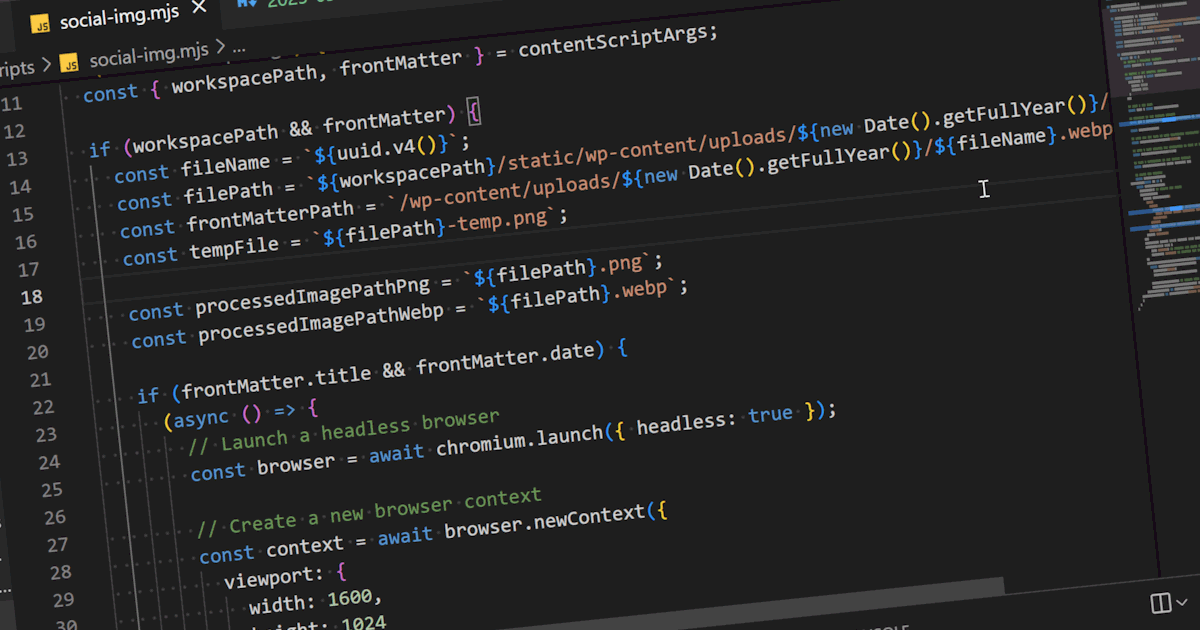Click line number 11 in the gutter
The height and width of the screenshot is (630, 1200).
click(10, 104)
